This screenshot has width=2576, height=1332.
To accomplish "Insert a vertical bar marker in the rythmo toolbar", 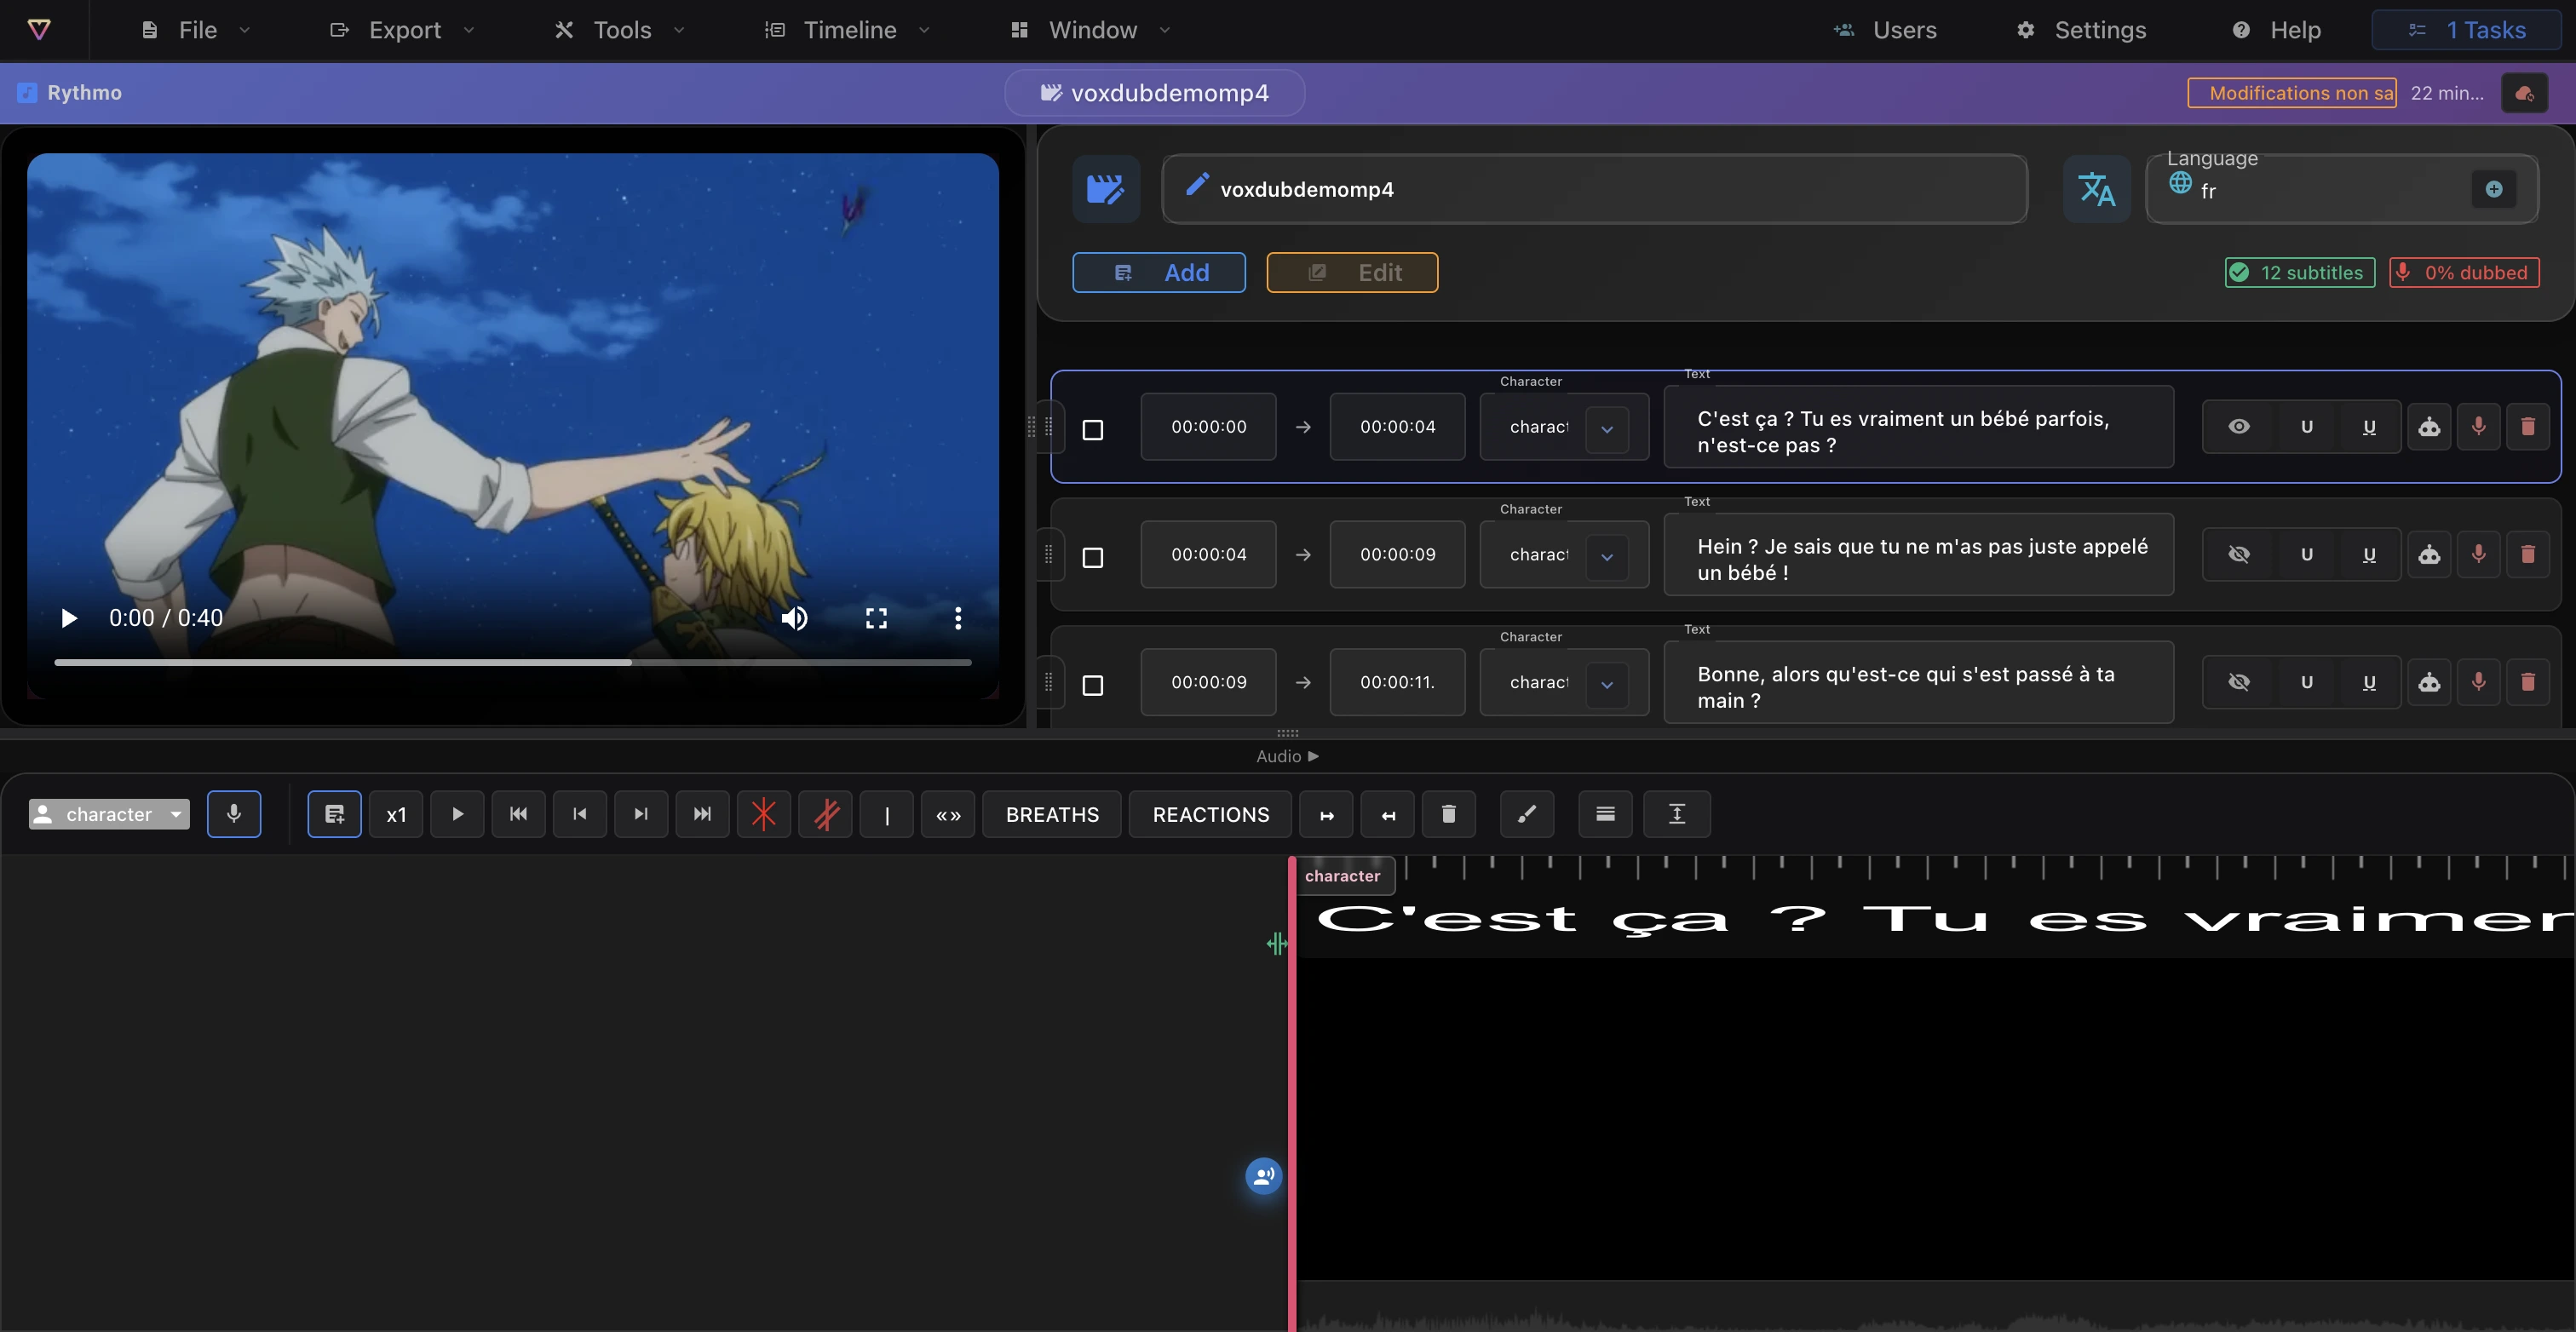I will tap(887, 814).
